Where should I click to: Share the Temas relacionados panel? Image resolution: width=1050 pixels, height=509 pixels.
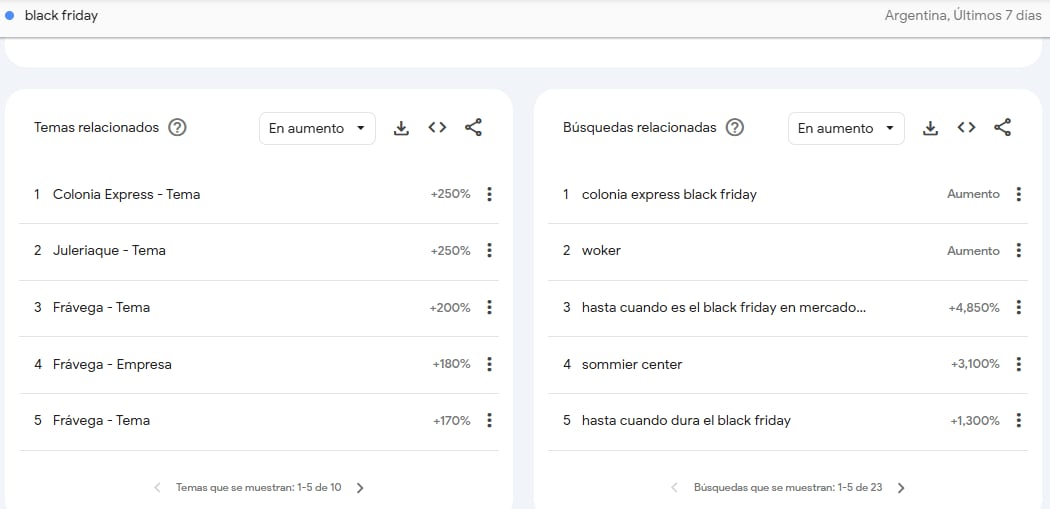pos(473,127)
